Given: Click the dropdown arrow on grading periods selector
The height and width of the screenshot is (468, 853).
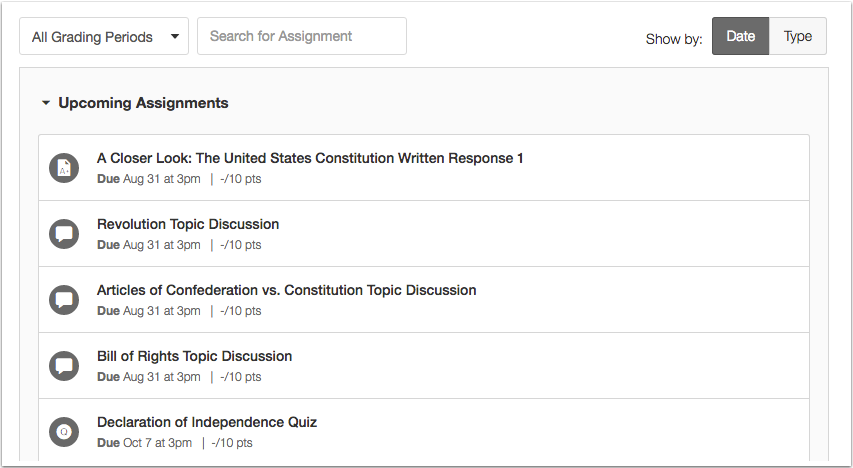Looking at the screenshot, I should tap(175, 37).
